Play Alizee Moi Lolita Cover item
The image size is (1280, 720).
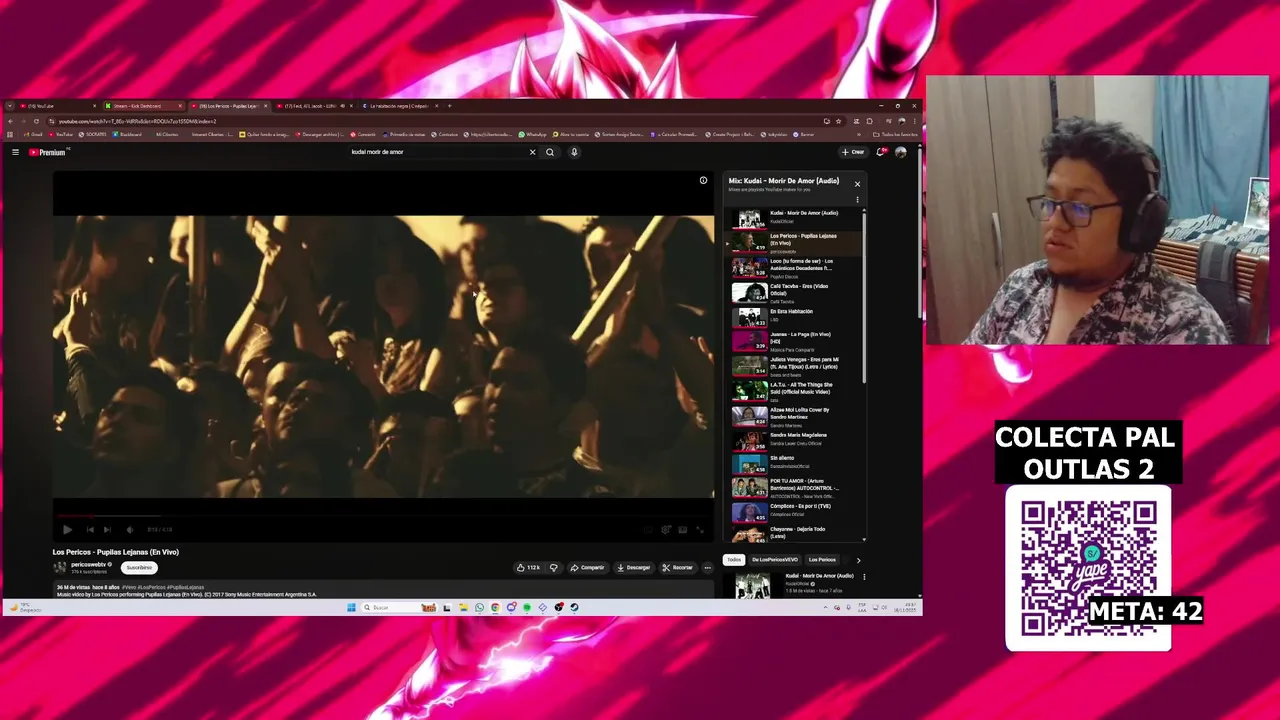pyautogui.click(x=795, y=416)
